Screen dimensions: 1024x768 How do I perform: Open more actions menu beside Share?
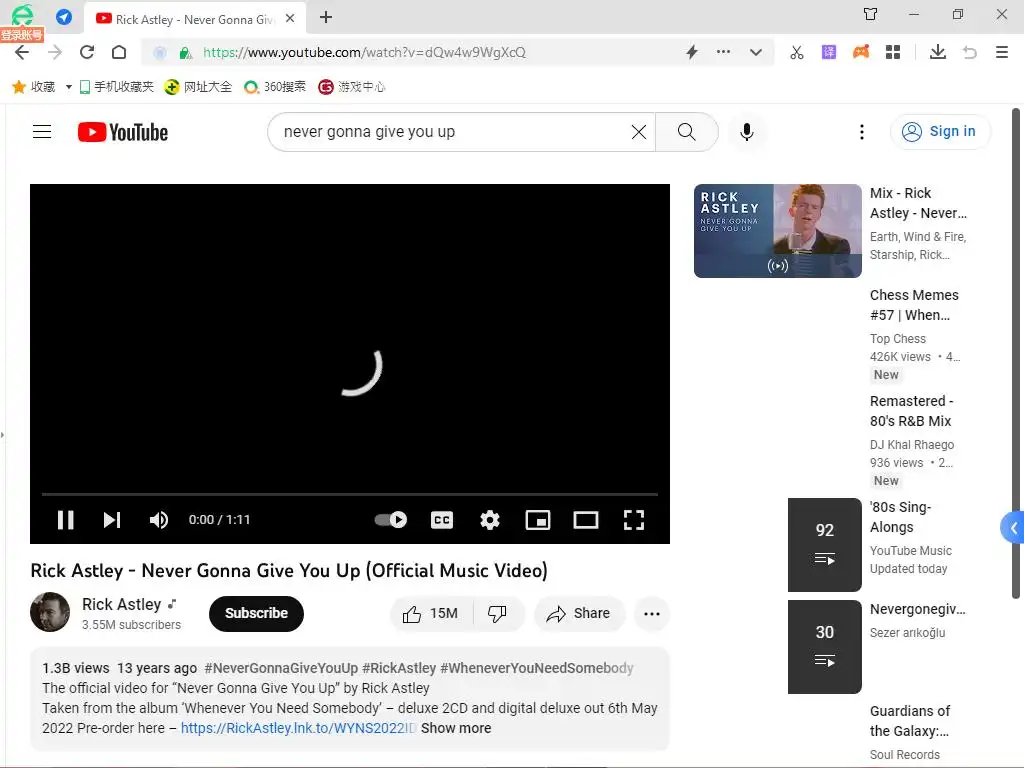point(652,613)
